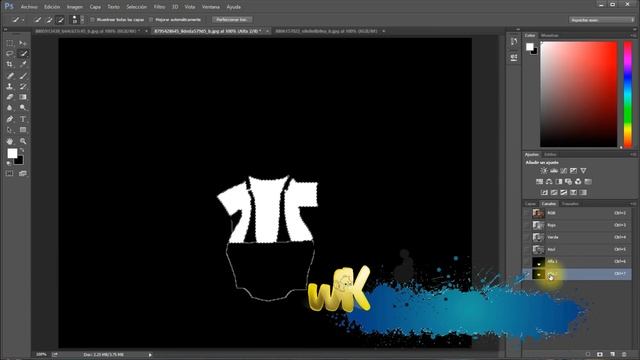Select the Path Selection tool
The image size is (640, 360).
(10, 130)
